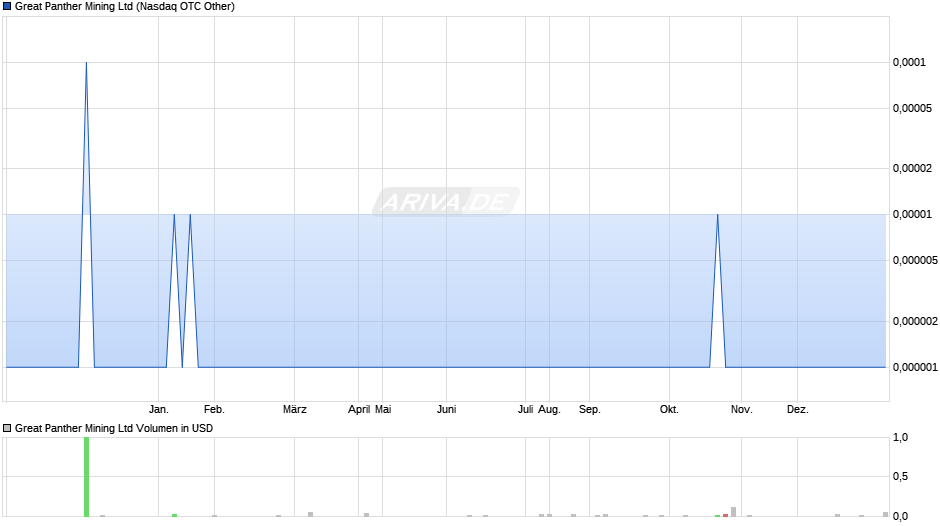Click the 'April' month label
Image resolution: width=940 pixels, height=526 pixels.
[x=359, y=410]
